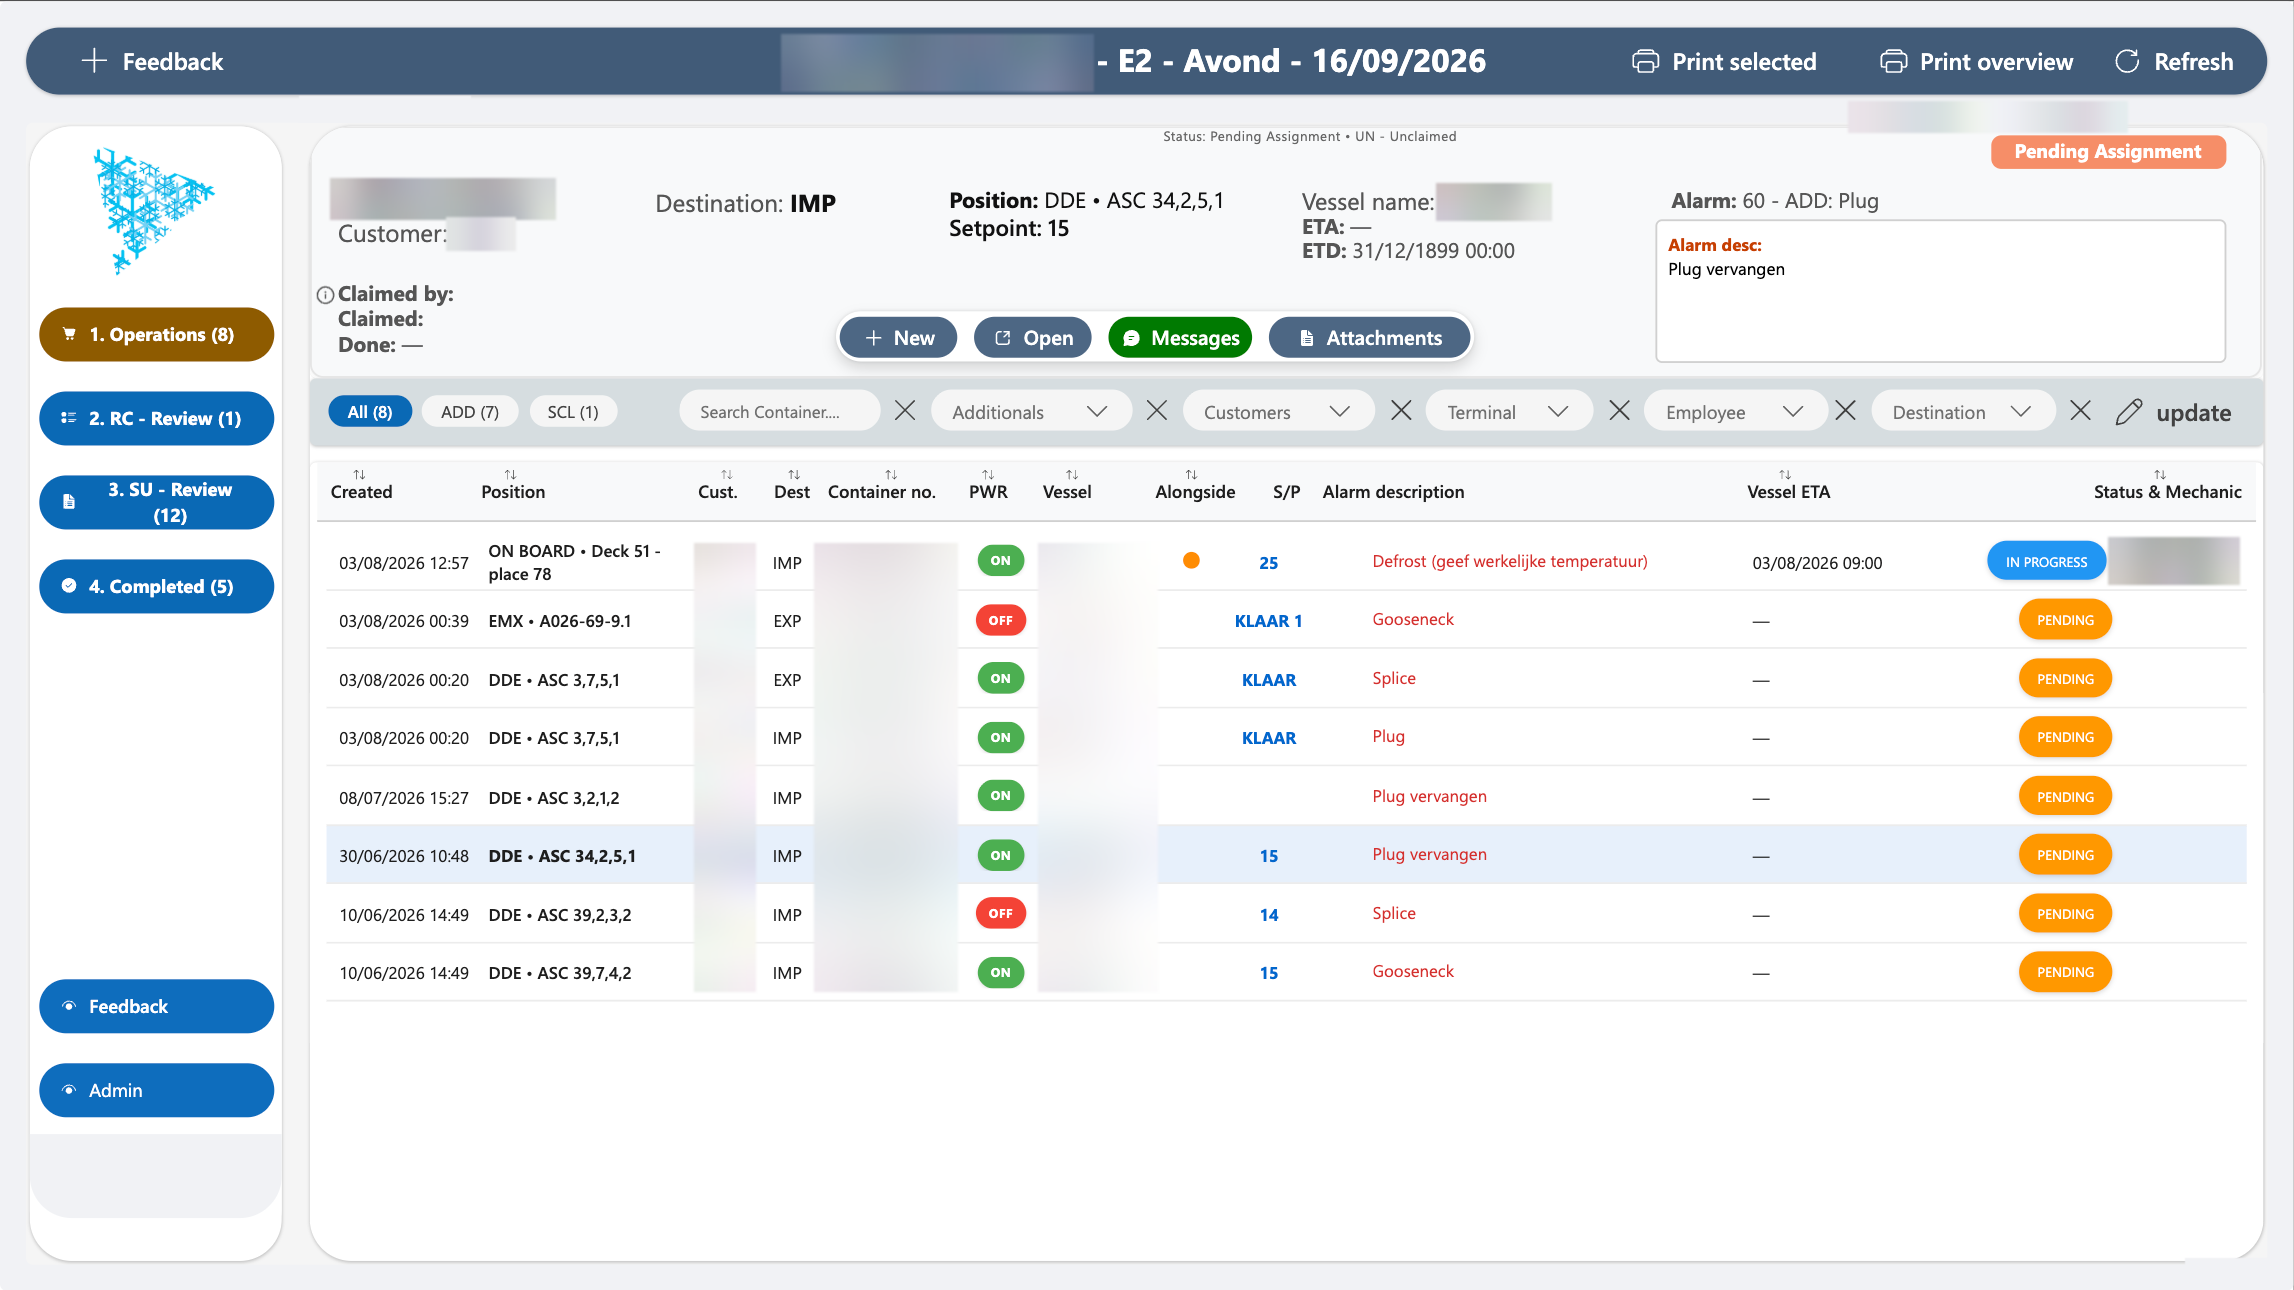Toggle ON power badge for ON BOARD row

[1001, 561]
